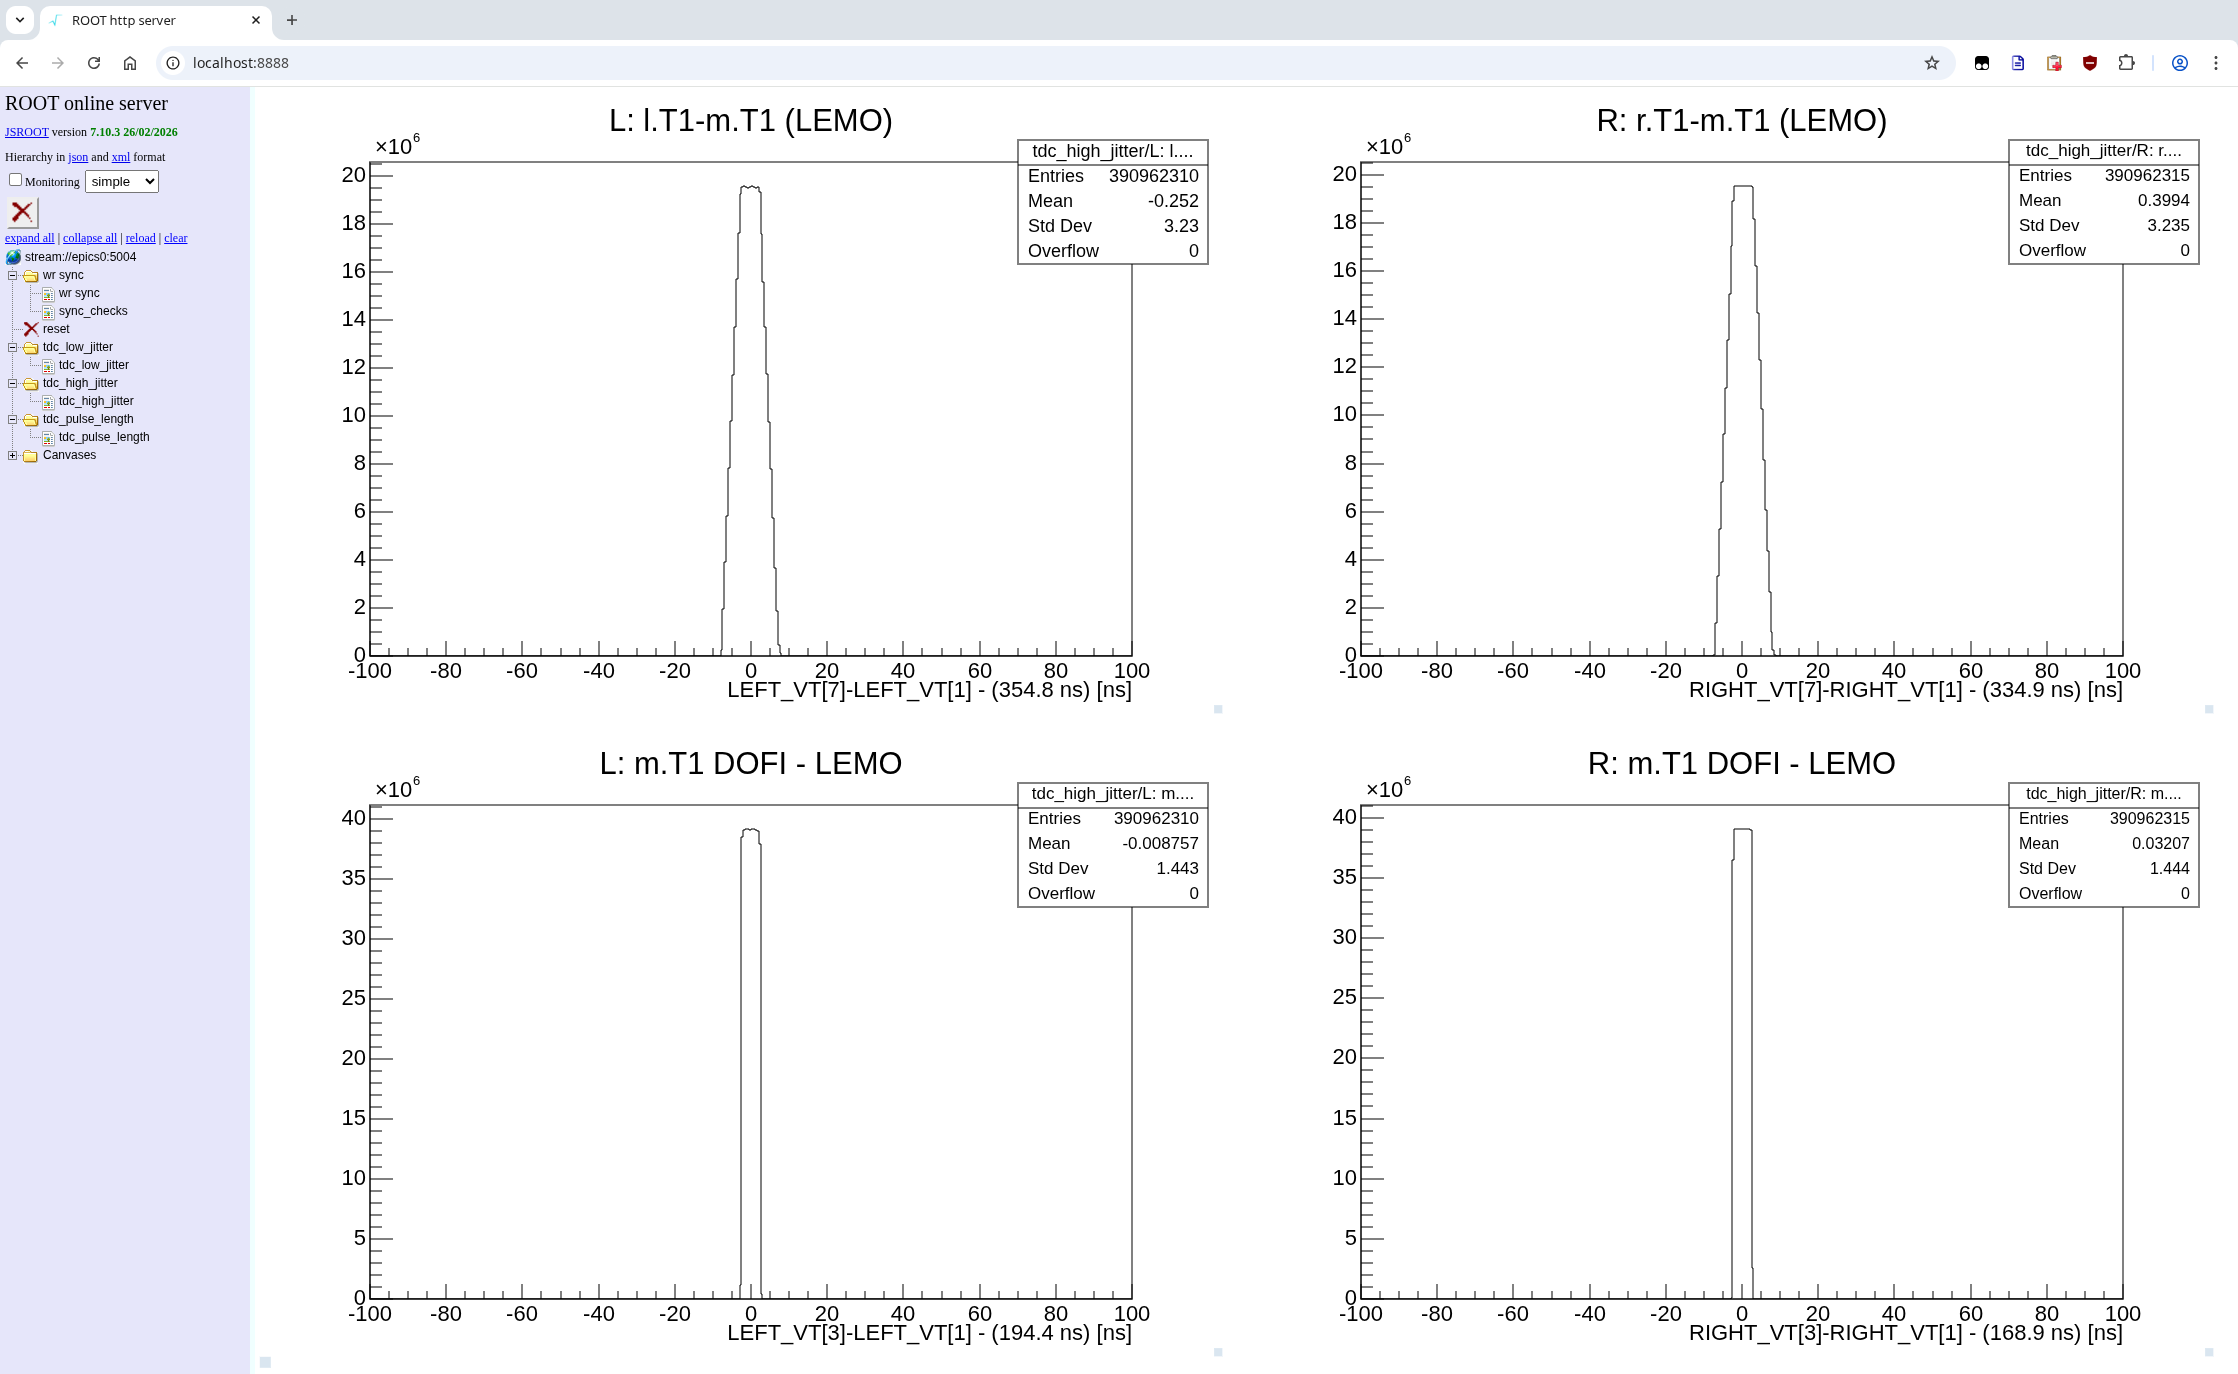
Task: Click the large red X button
Action: pos(22,212)
